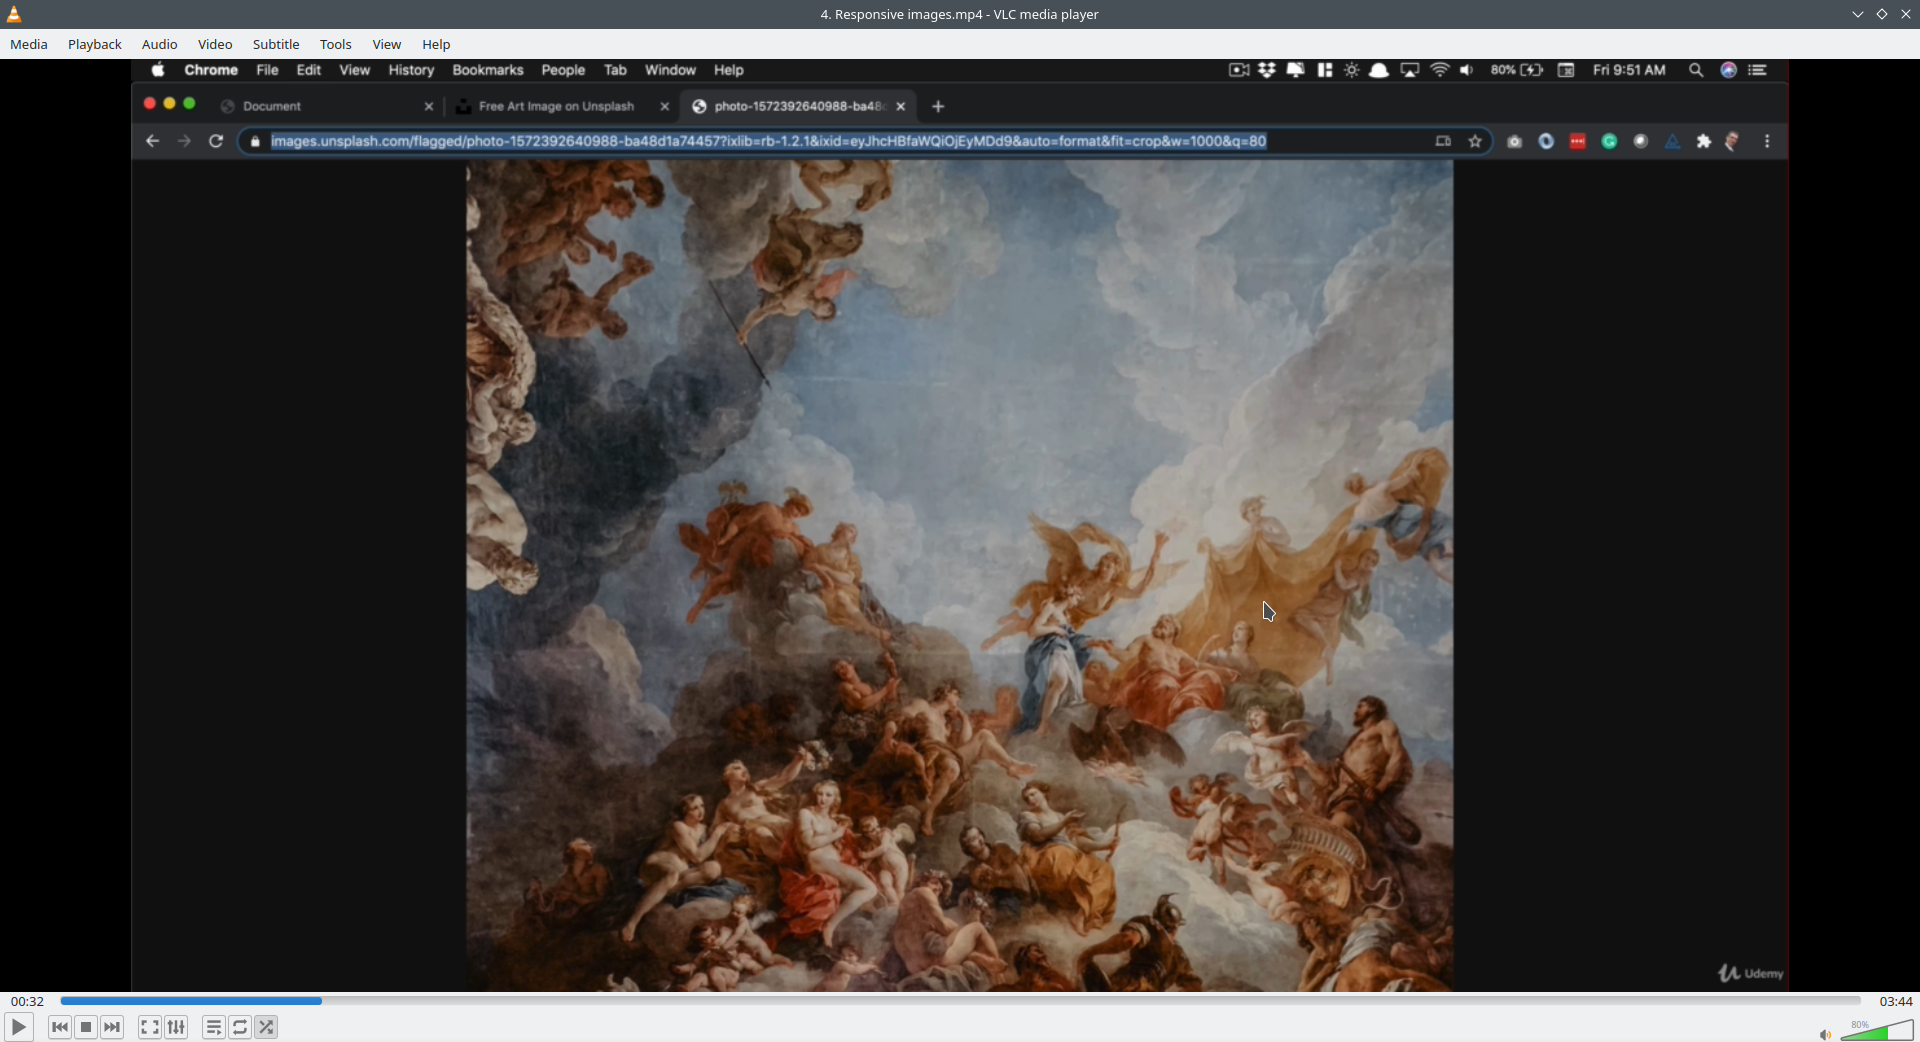Close the Free Art Image on Unsplash tab
This screenshot has width=1920, height=1042.
(665, 106)
